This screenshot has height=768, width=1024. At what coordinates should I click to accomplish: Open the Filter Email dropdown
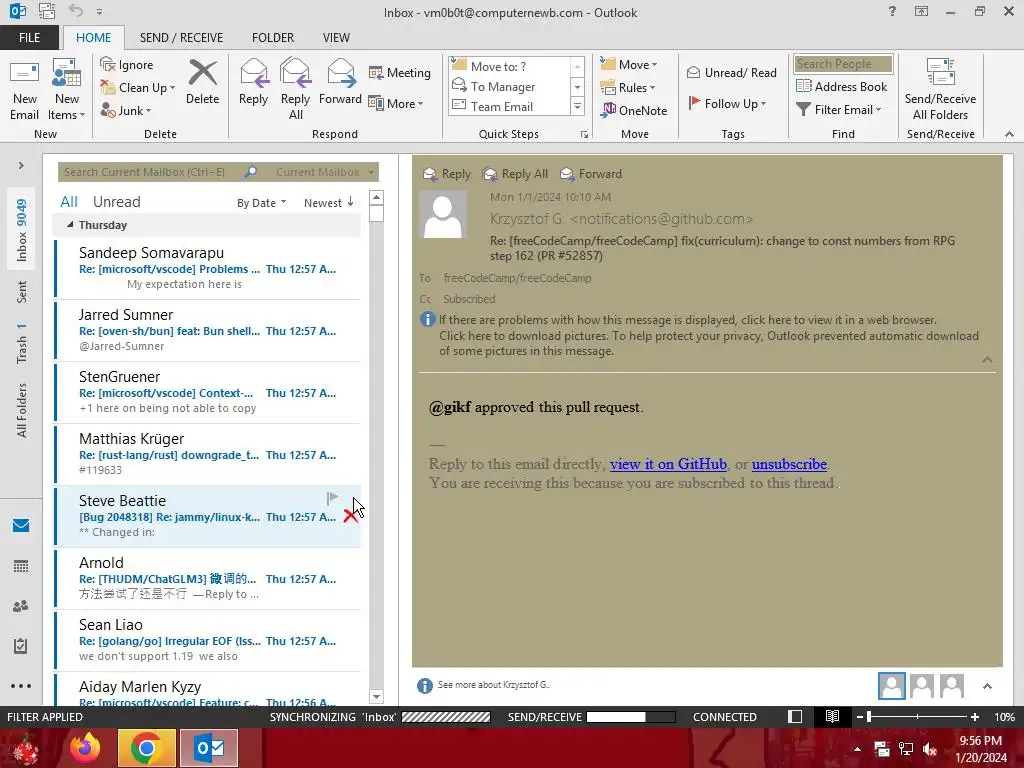pyautogui.click(x=839, y=110)
